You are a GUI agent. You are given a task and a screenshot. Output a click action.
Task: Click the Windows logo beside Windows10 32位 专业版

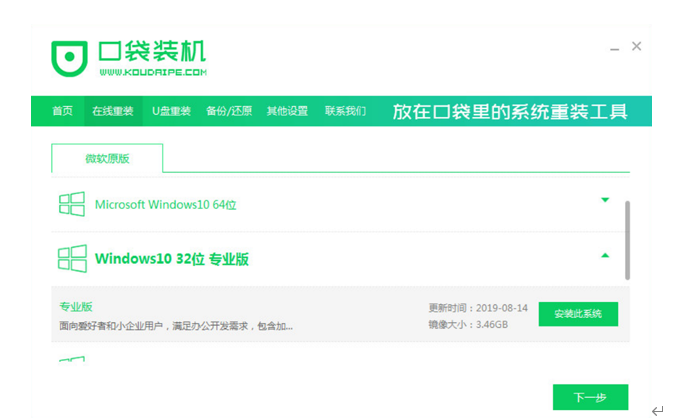72,258
